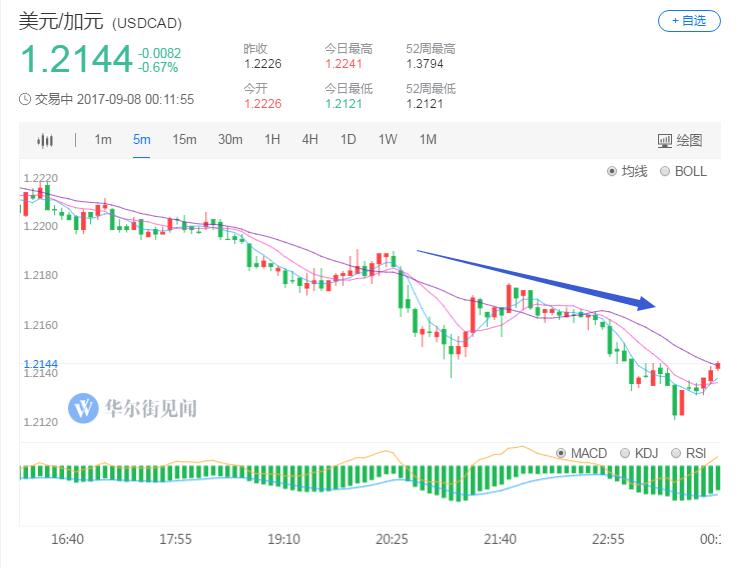Click the clock icon beside trading time
The height and width of the screenshot is (568, 736).
pos(26,99)
